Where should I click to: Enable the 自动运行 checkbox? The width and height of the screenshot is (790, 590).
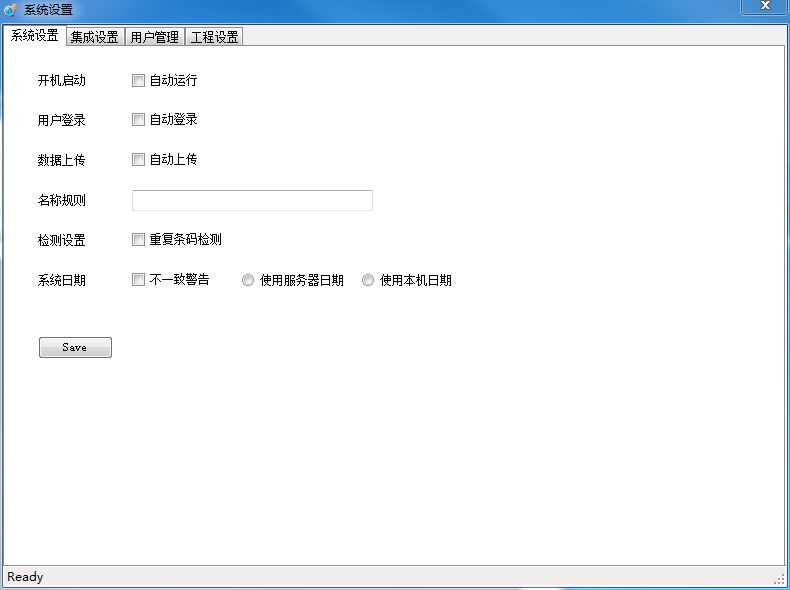(139, 80)
